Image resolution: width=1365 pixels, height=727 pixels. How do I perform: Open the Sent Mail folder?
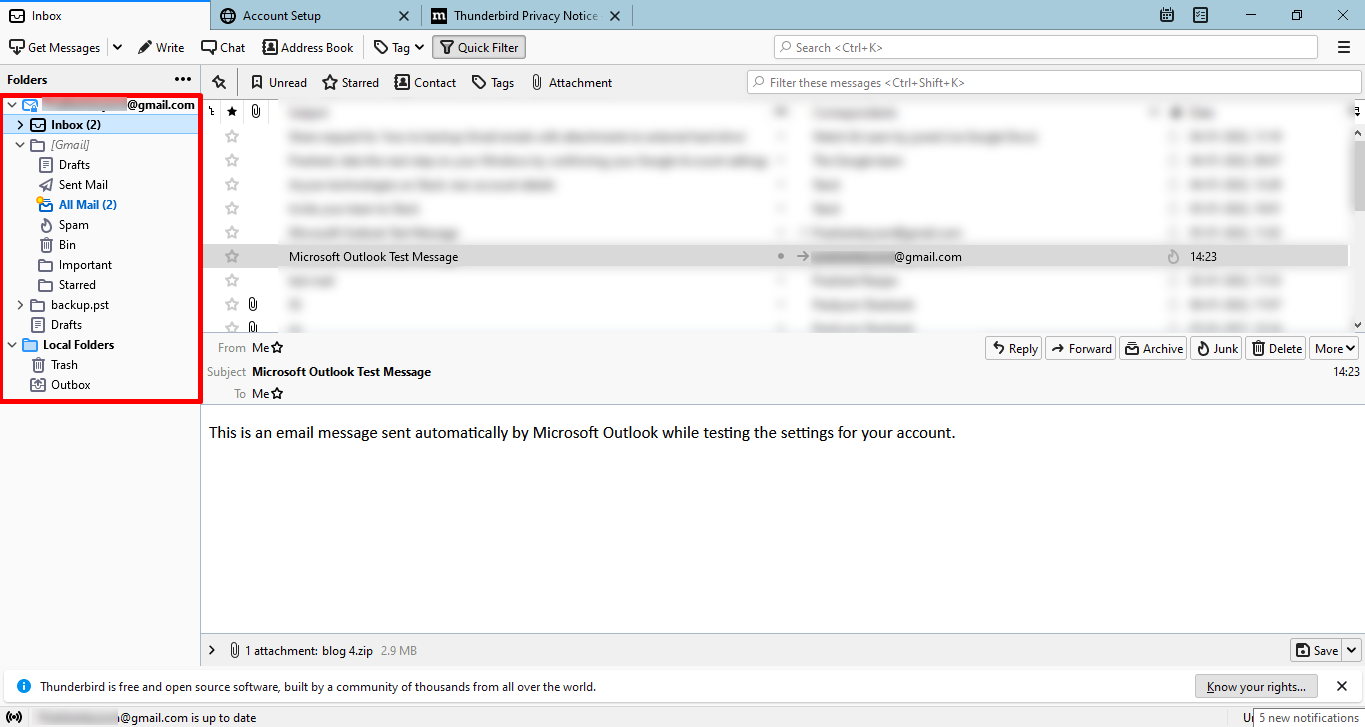point(83,185)
